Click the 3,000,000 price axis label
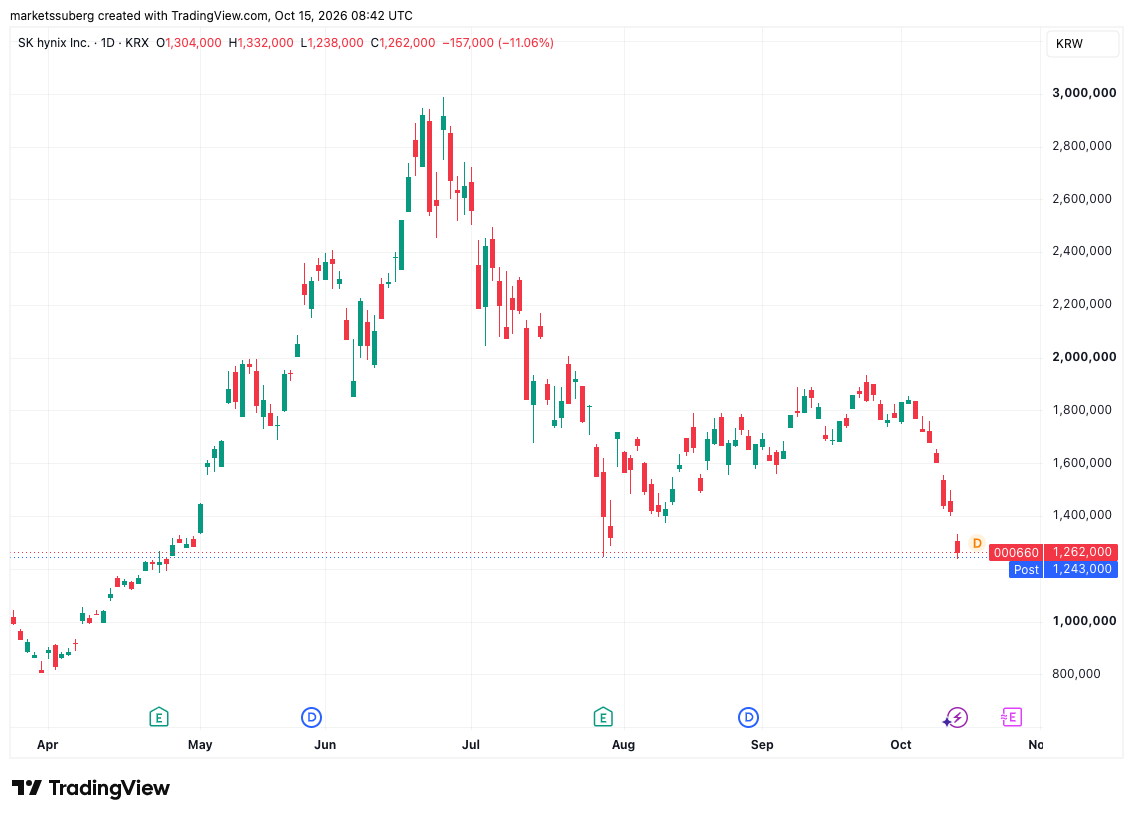This screenshot has height=818, width=1133. point(1084,92)
